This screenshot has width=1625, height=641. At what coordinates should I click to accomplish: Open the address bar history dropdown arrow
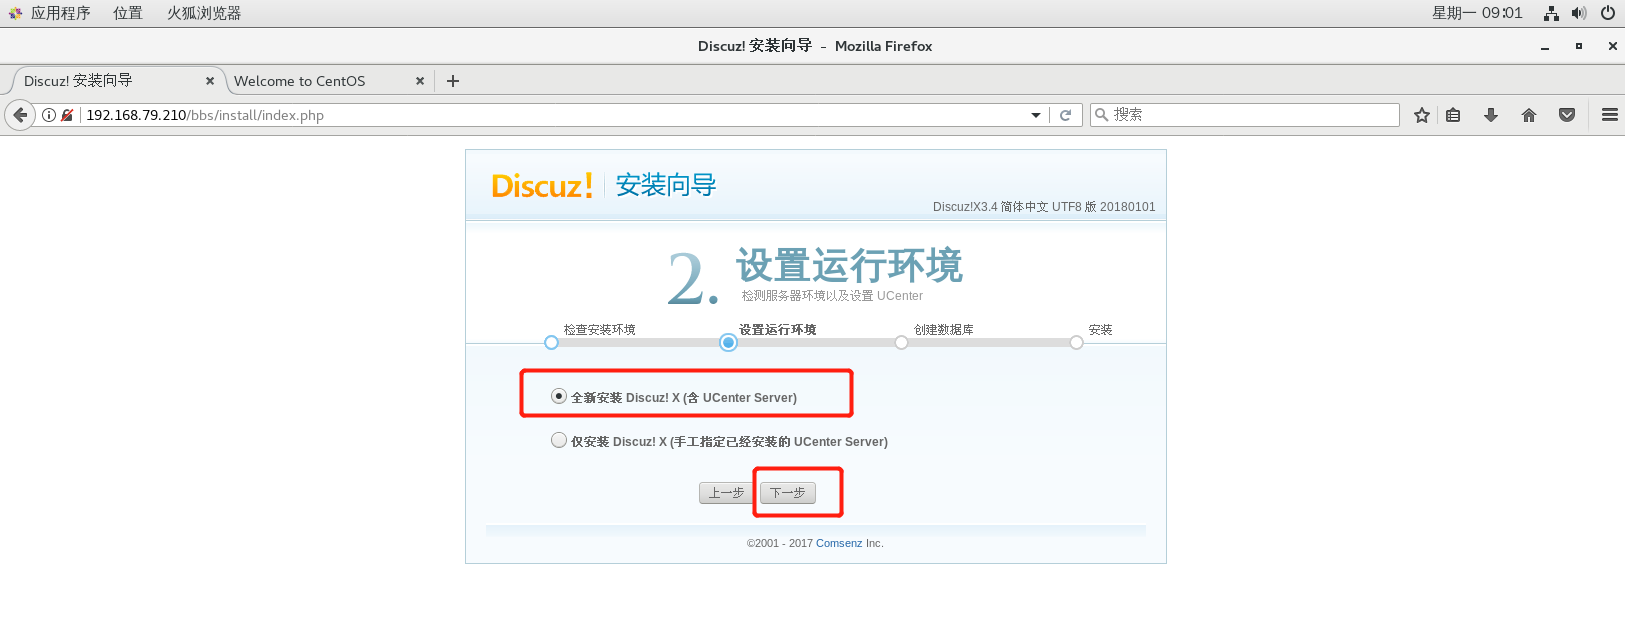[x=1036, y=115]
